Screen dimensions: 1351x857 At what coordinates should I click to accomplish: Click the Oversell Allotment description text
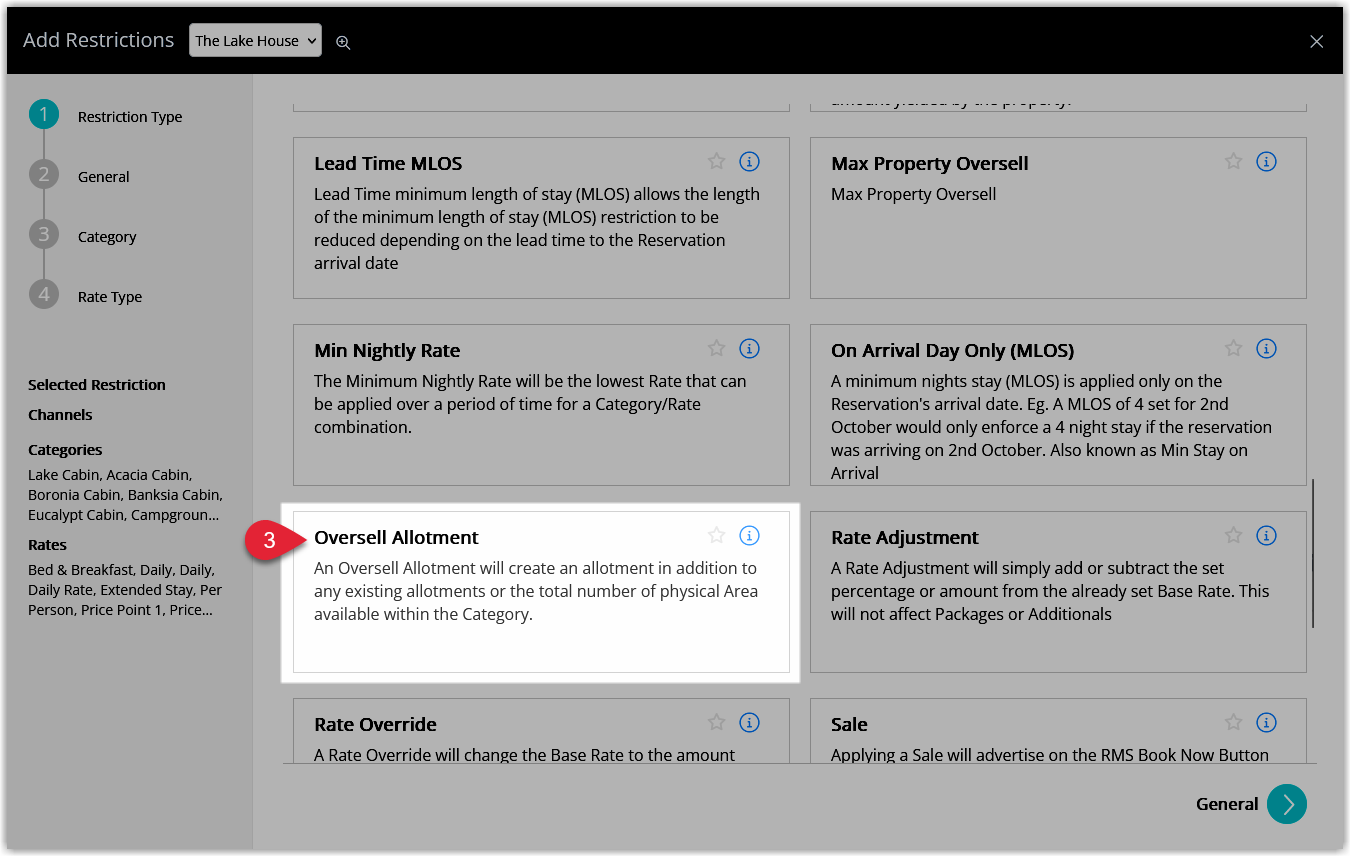click(536, 591)
